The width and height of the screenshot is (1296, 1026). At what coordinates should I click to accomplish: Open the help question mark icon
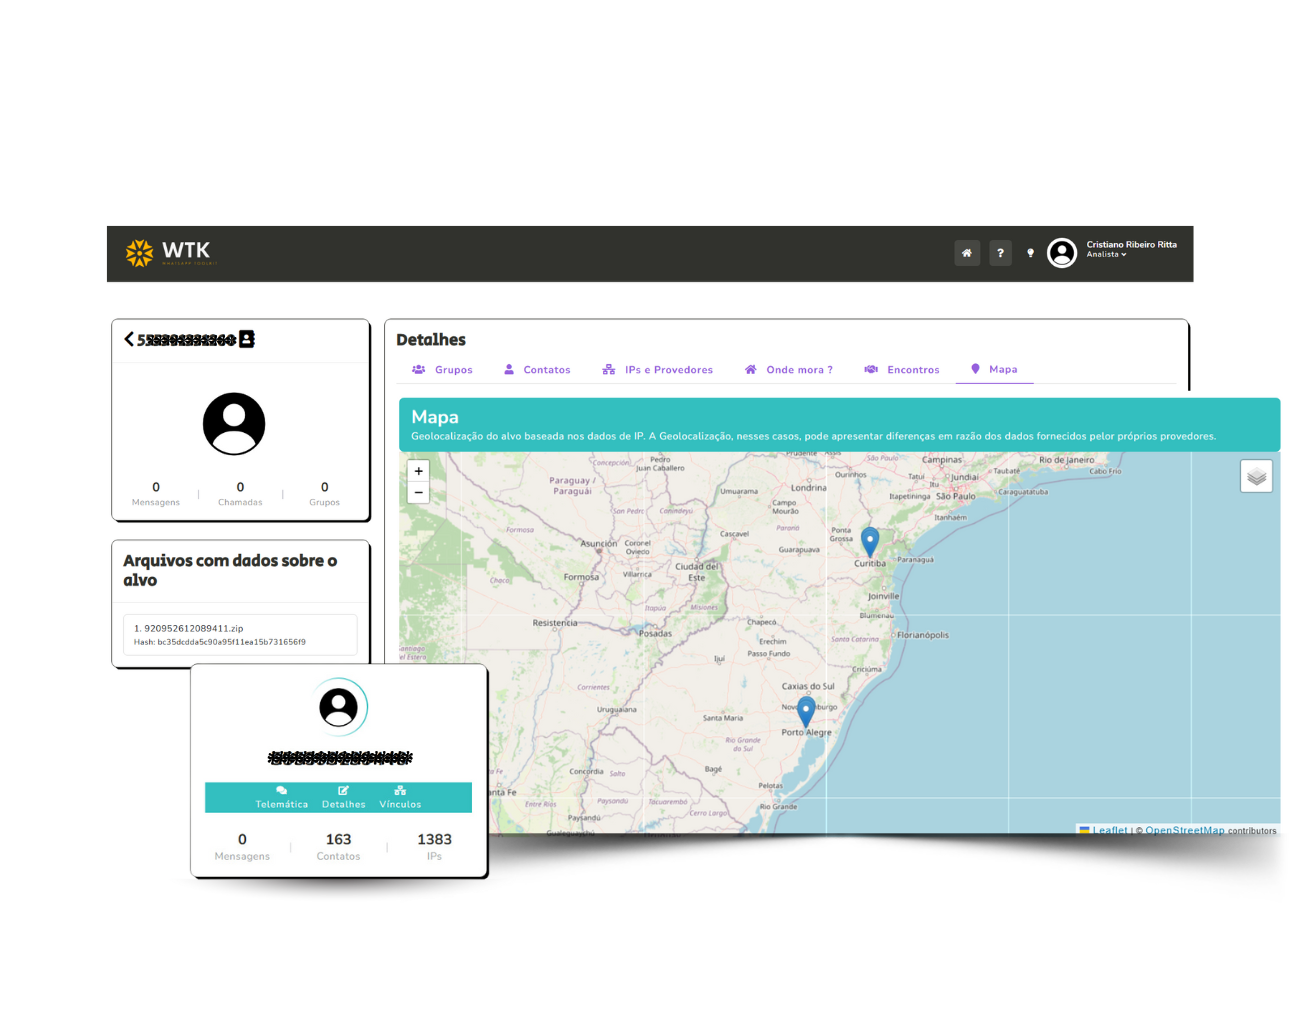pos(1000,253)
